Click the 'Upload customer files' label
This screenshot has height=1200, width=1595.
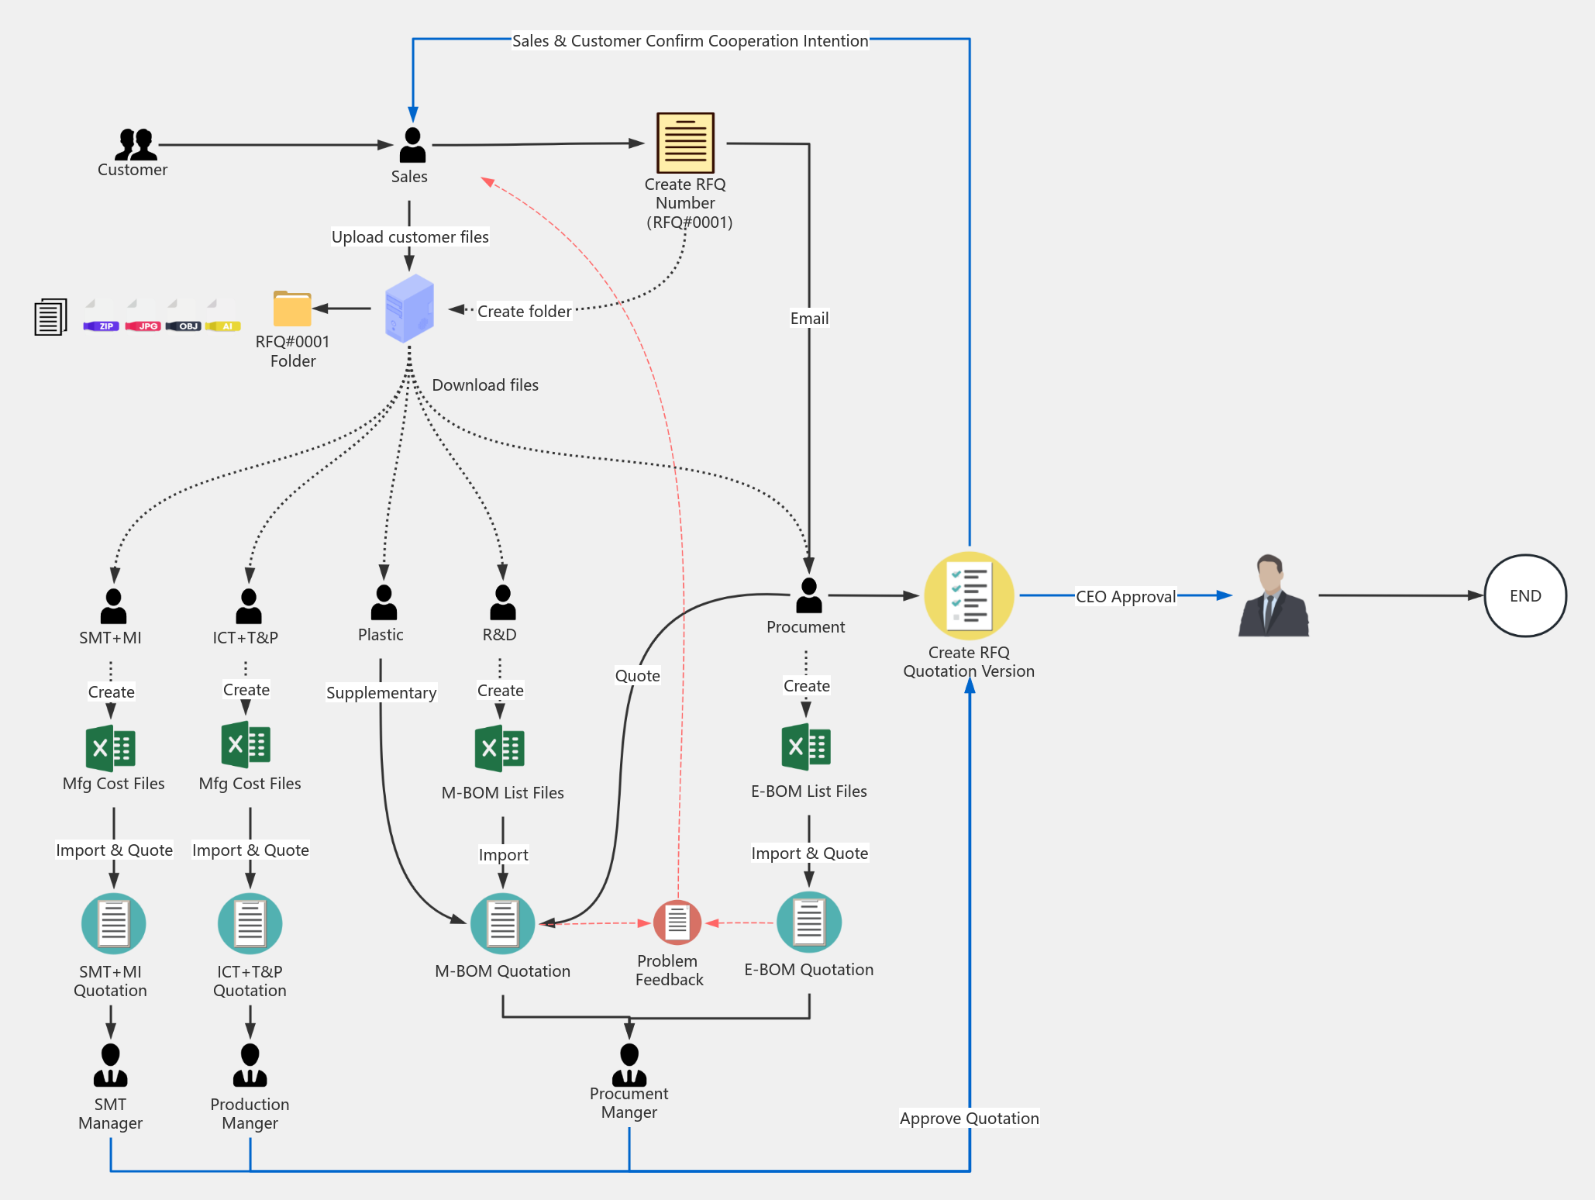tap(410, 237)
